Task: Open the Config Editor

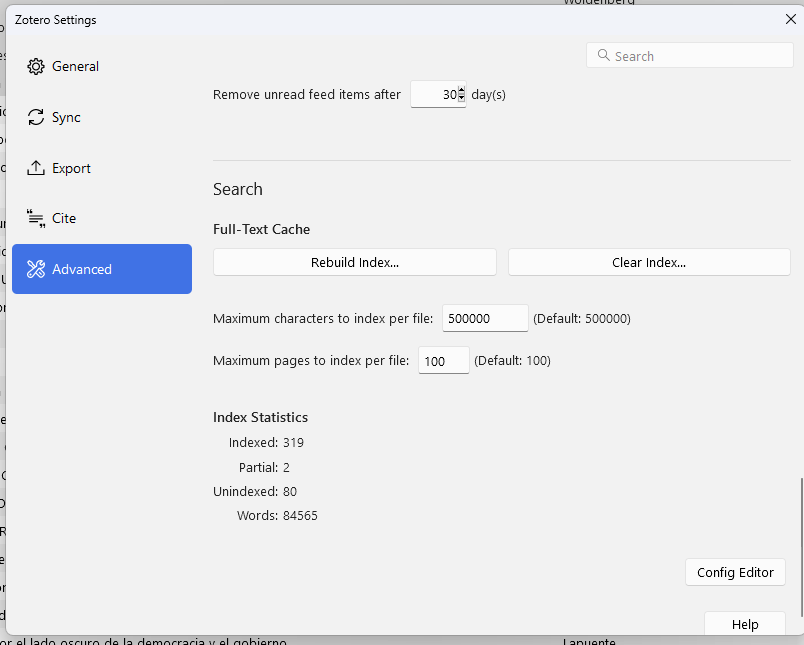Action: (735, 572)
